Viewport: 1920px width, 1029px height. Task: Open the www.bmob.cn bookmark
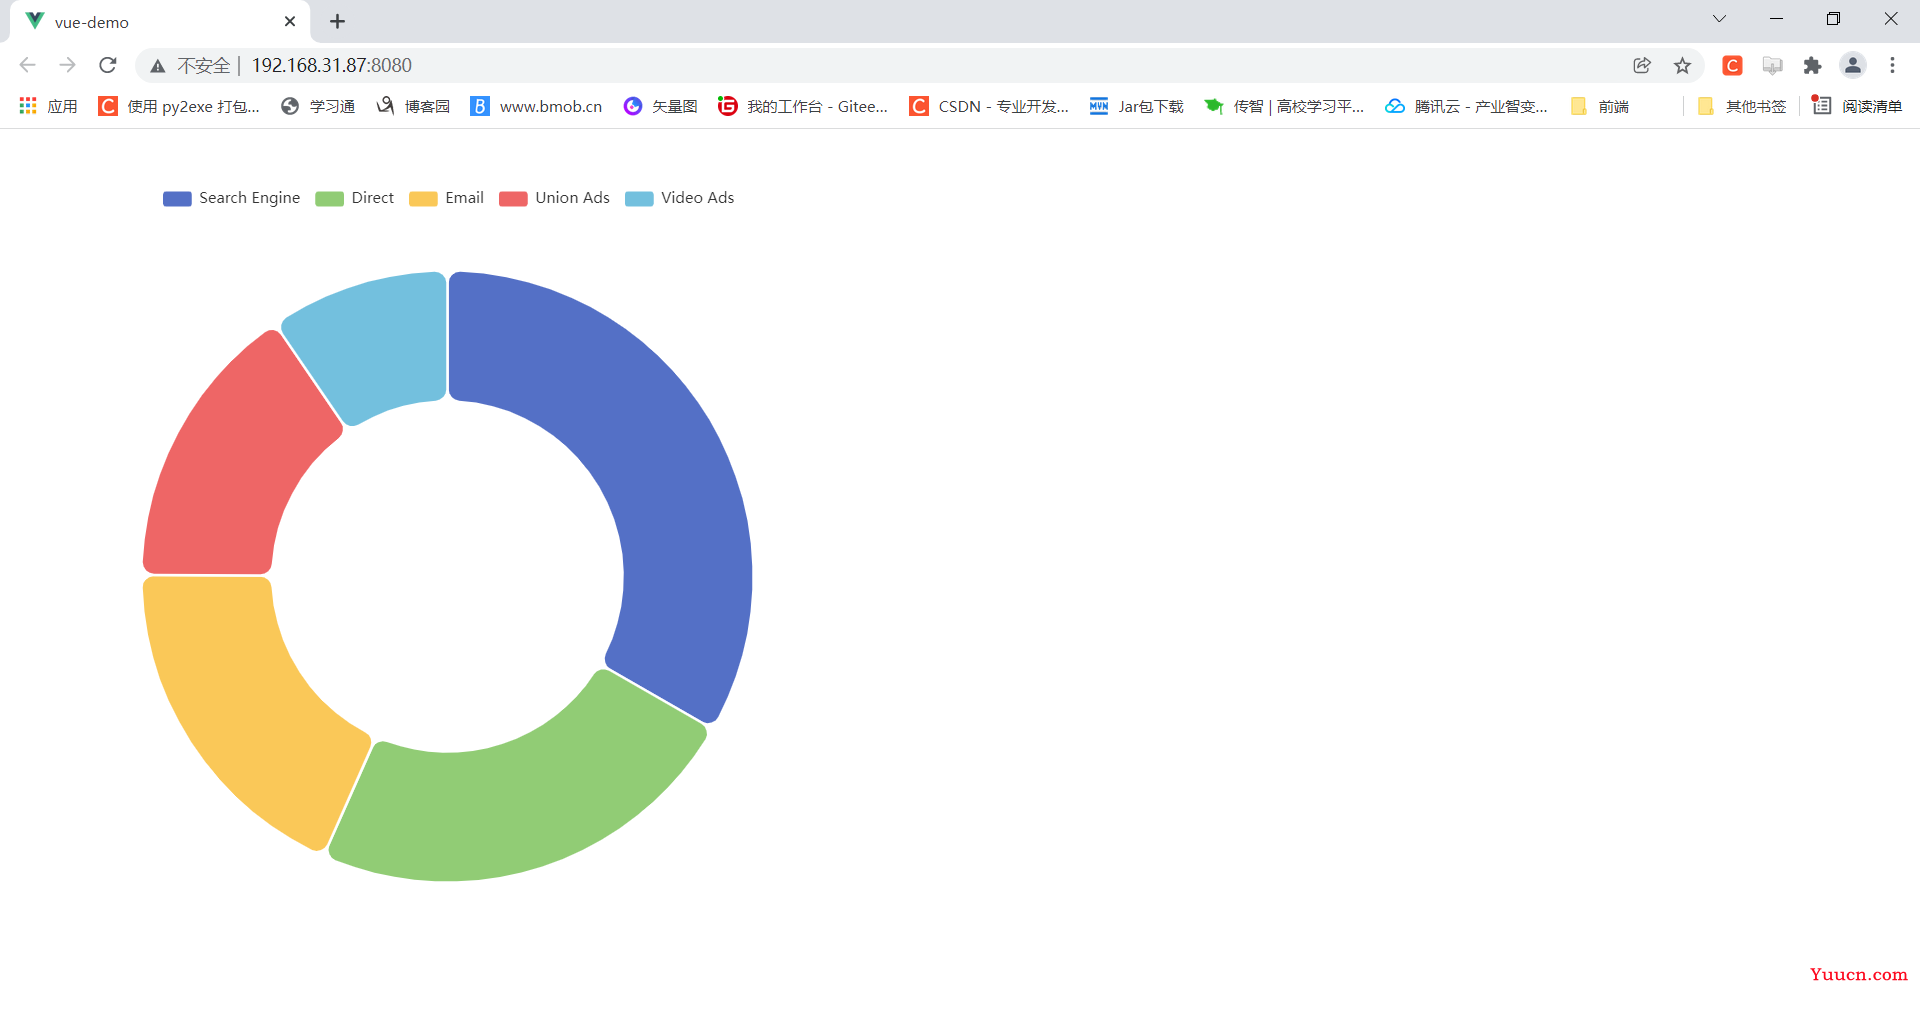(536, 106)
